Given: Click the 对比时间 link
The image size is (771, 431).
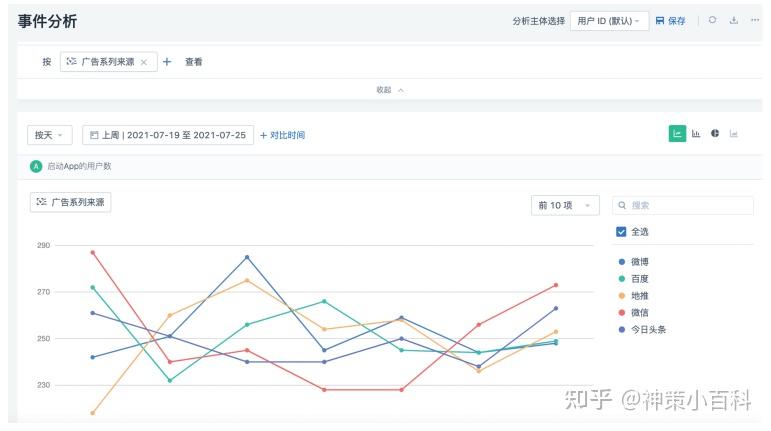Looking at the screenshot, I should (282, 135).
